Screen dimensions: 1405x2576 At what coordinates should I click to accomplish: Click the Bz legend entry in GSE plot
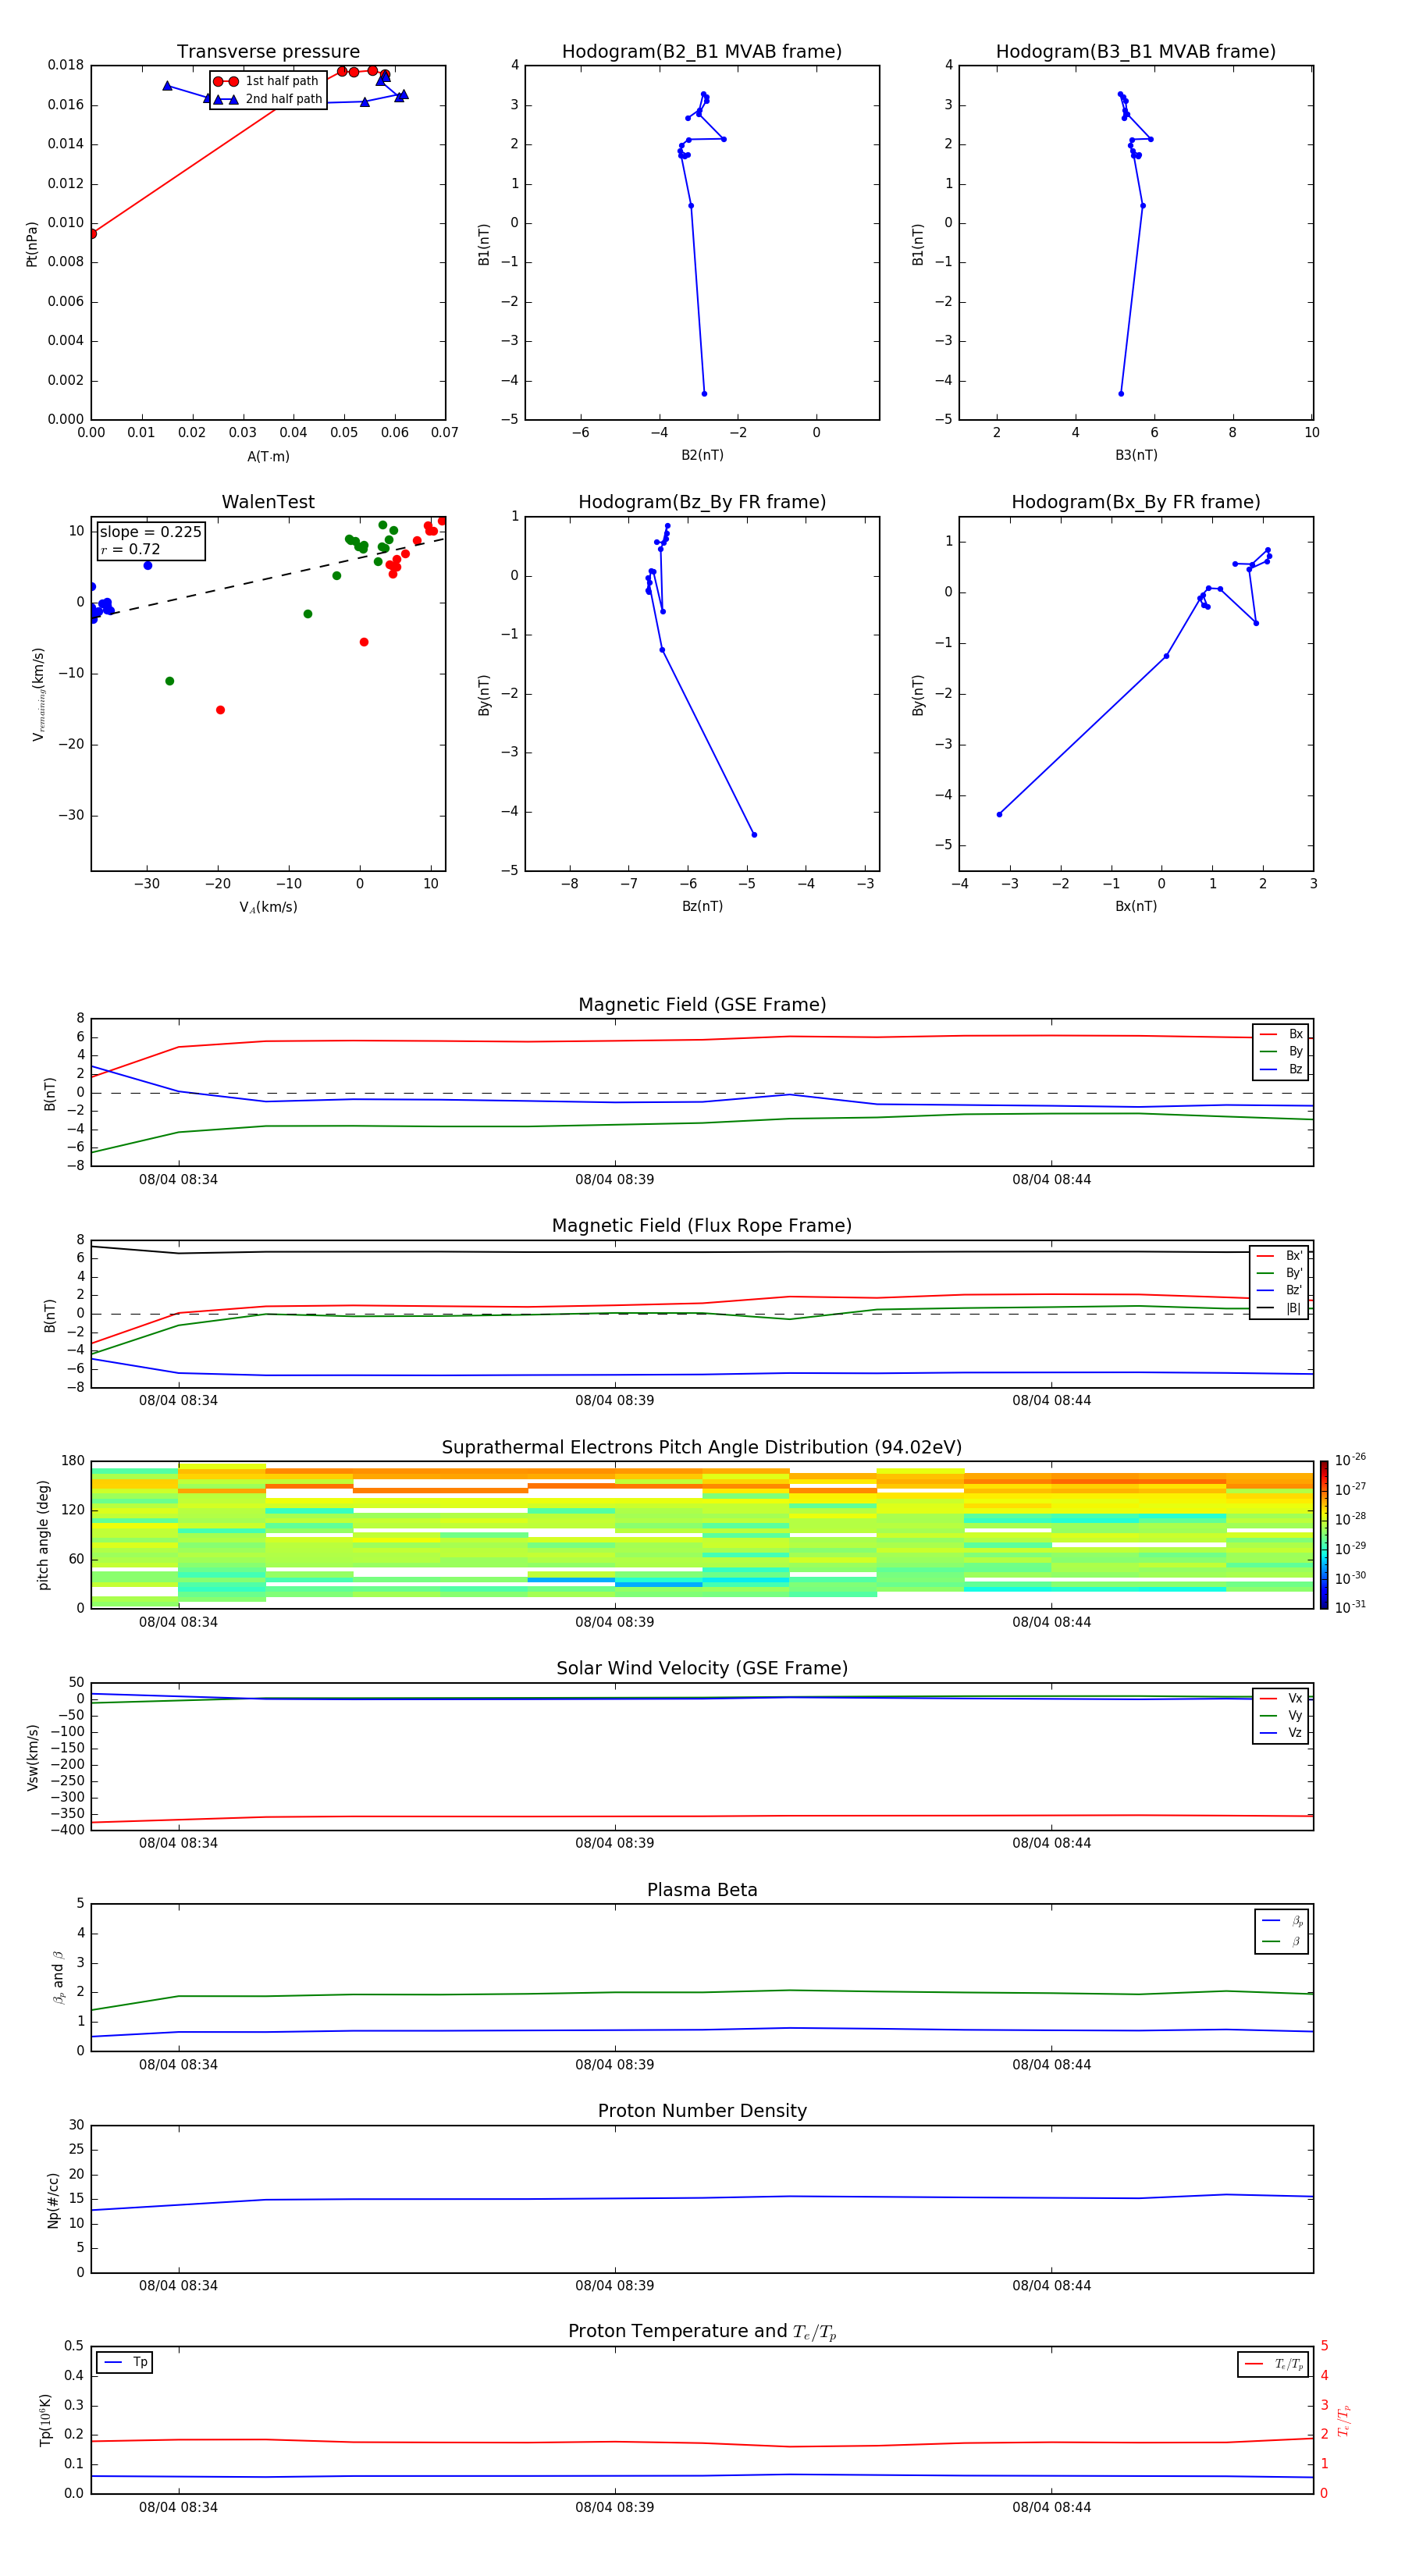[x=1281, y=1069]
